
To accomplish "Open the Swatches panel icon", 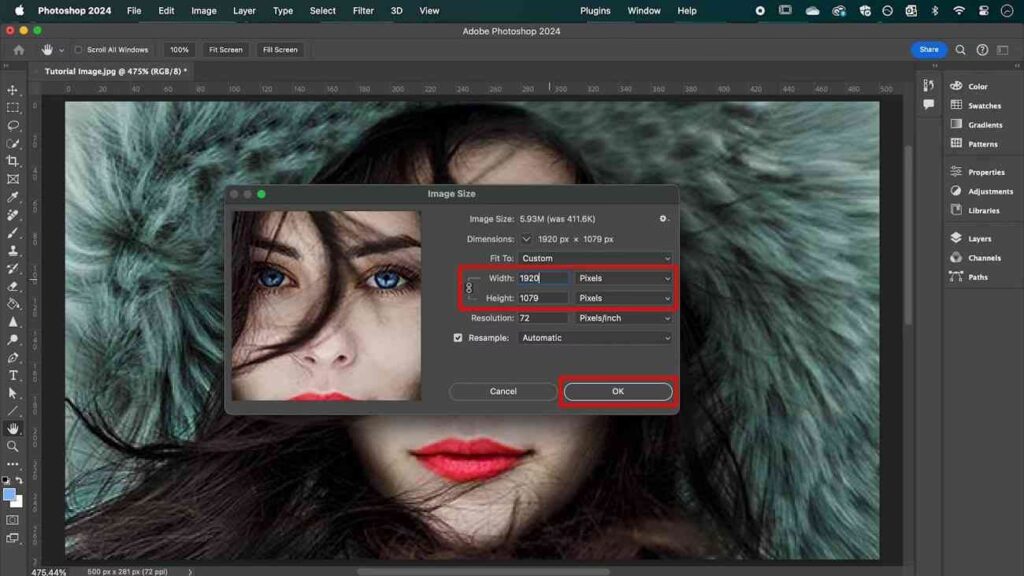I will [956, 105].
